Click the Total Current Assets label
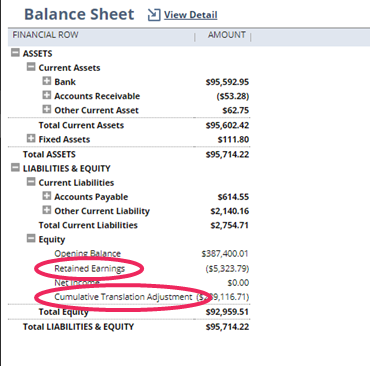 [81, 125]
